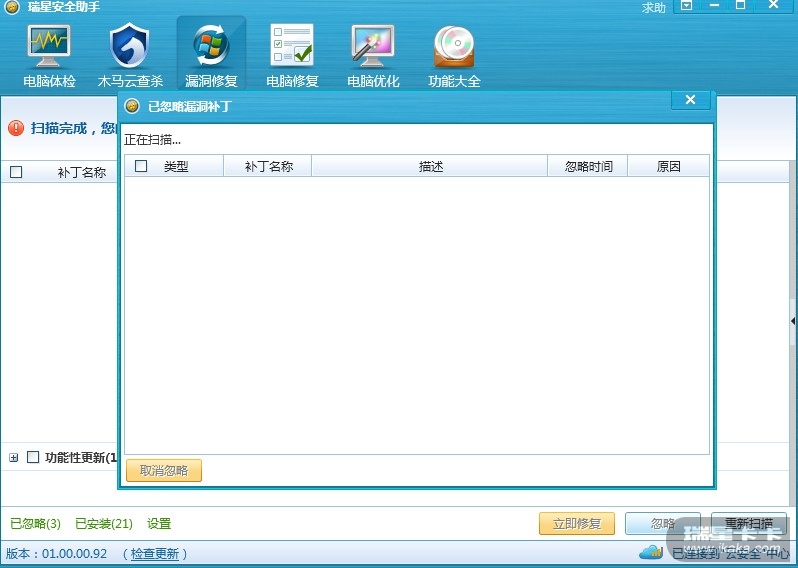Open the 设置 link
Viewport: 798px width, 568px height.
click(159, 523)
